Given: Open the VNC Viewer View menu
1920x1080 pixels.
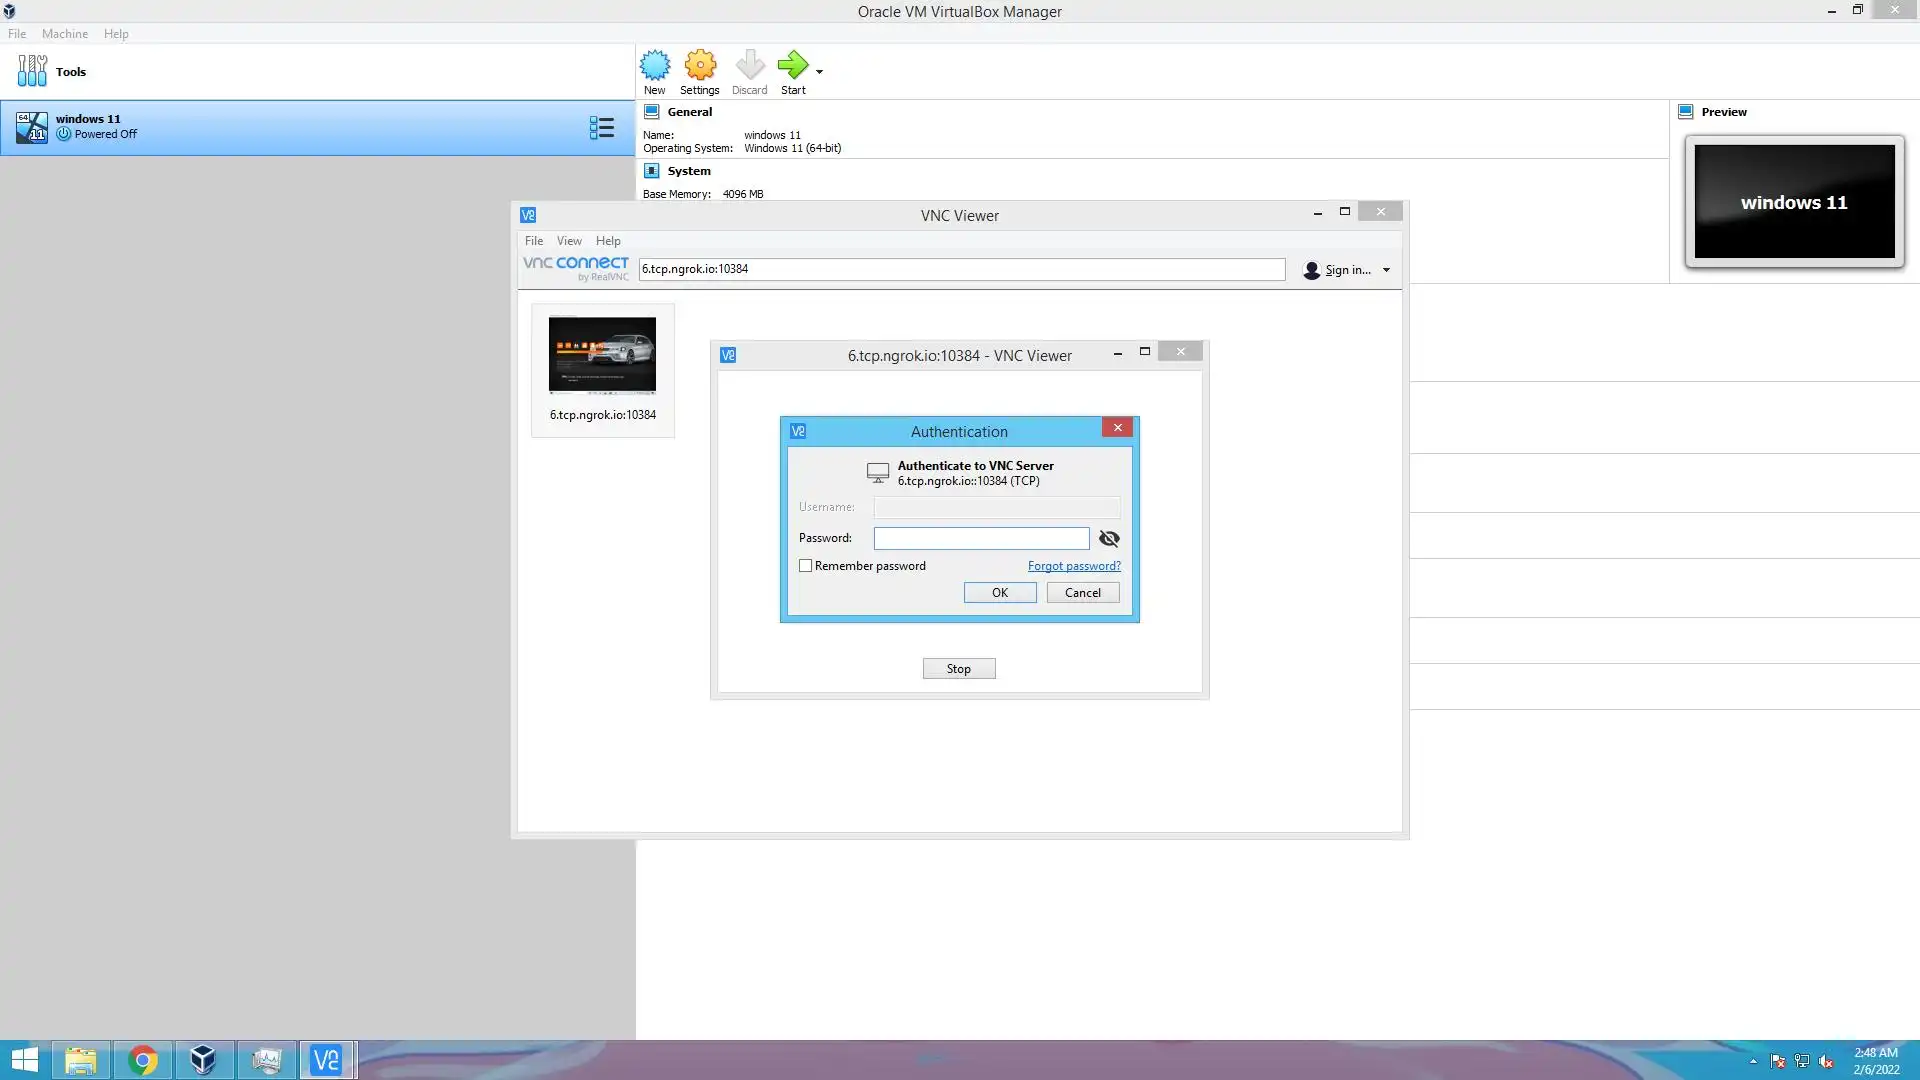Looking at the screenshot, I should click(x=569, y=241).
